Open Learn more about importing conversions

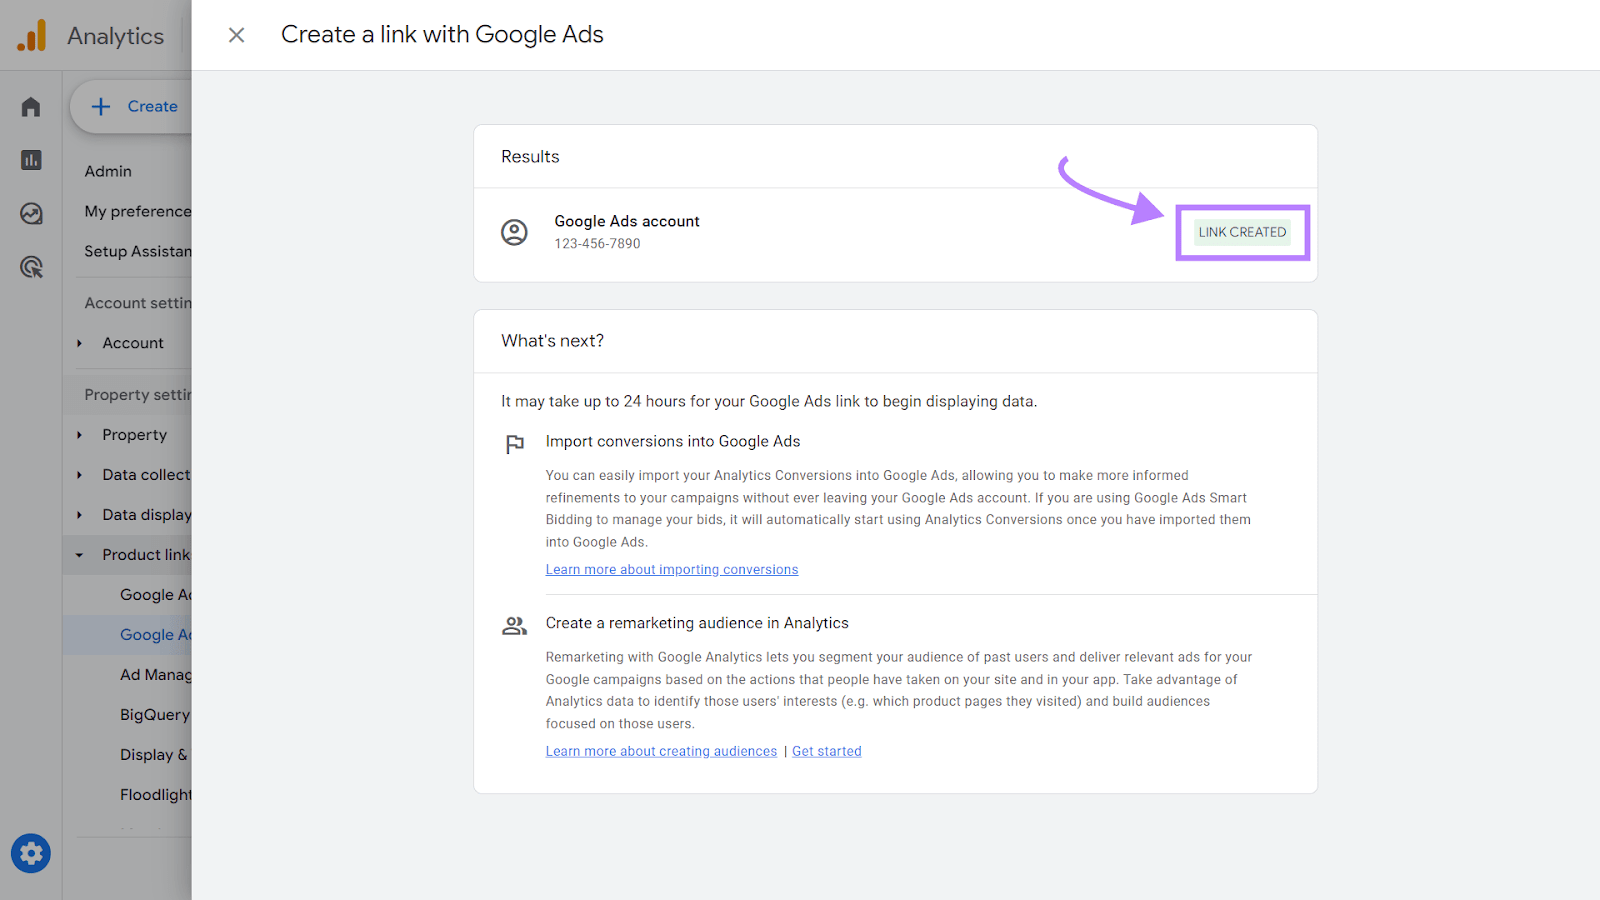pos(672,569)
